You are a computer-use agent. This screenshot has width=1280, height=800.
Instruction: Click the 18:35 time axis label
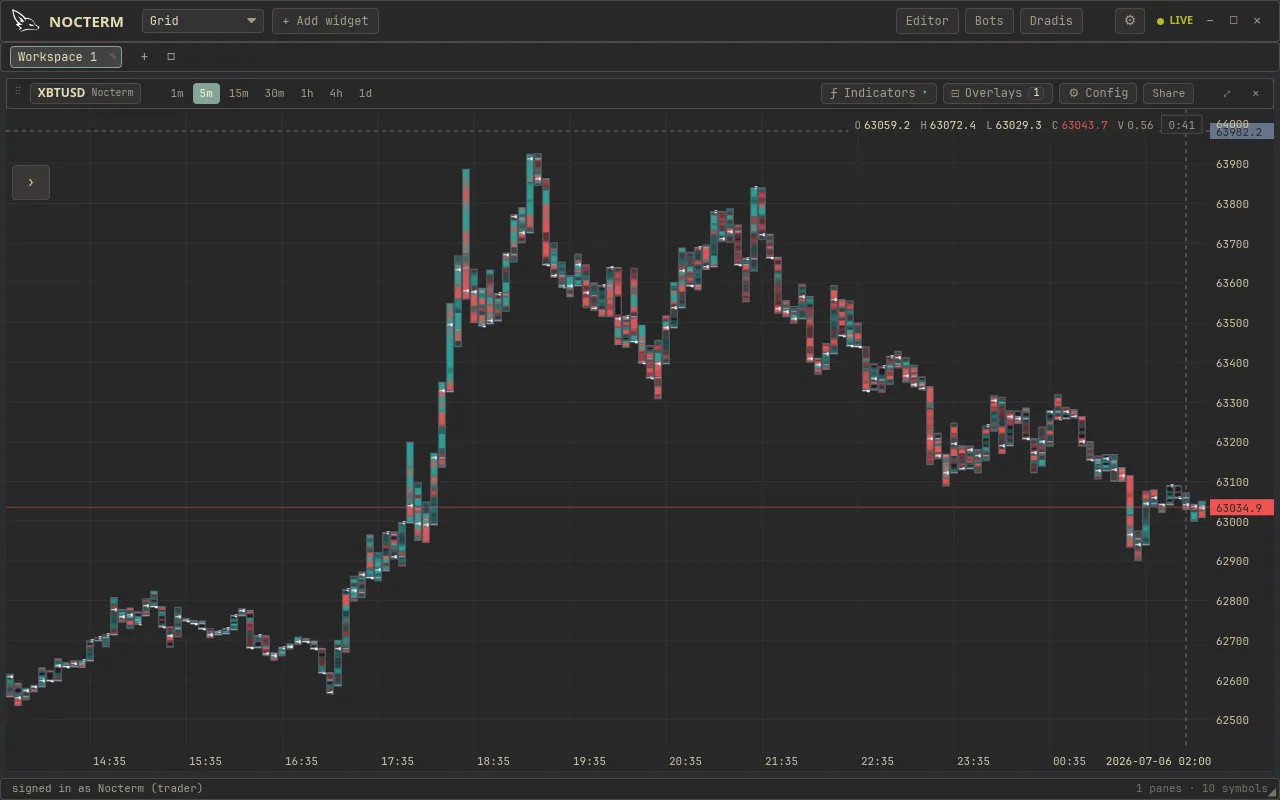click(x=493, y=761)
